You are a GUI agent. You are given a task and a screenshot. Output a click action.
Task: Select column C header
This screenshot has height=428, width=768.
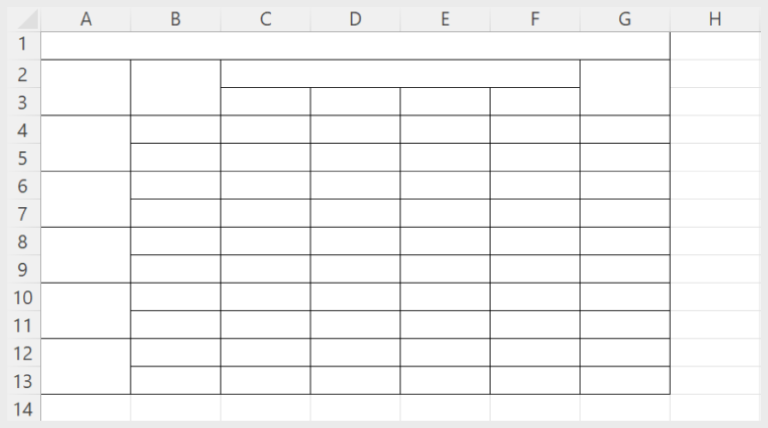(x=265, y=19)
